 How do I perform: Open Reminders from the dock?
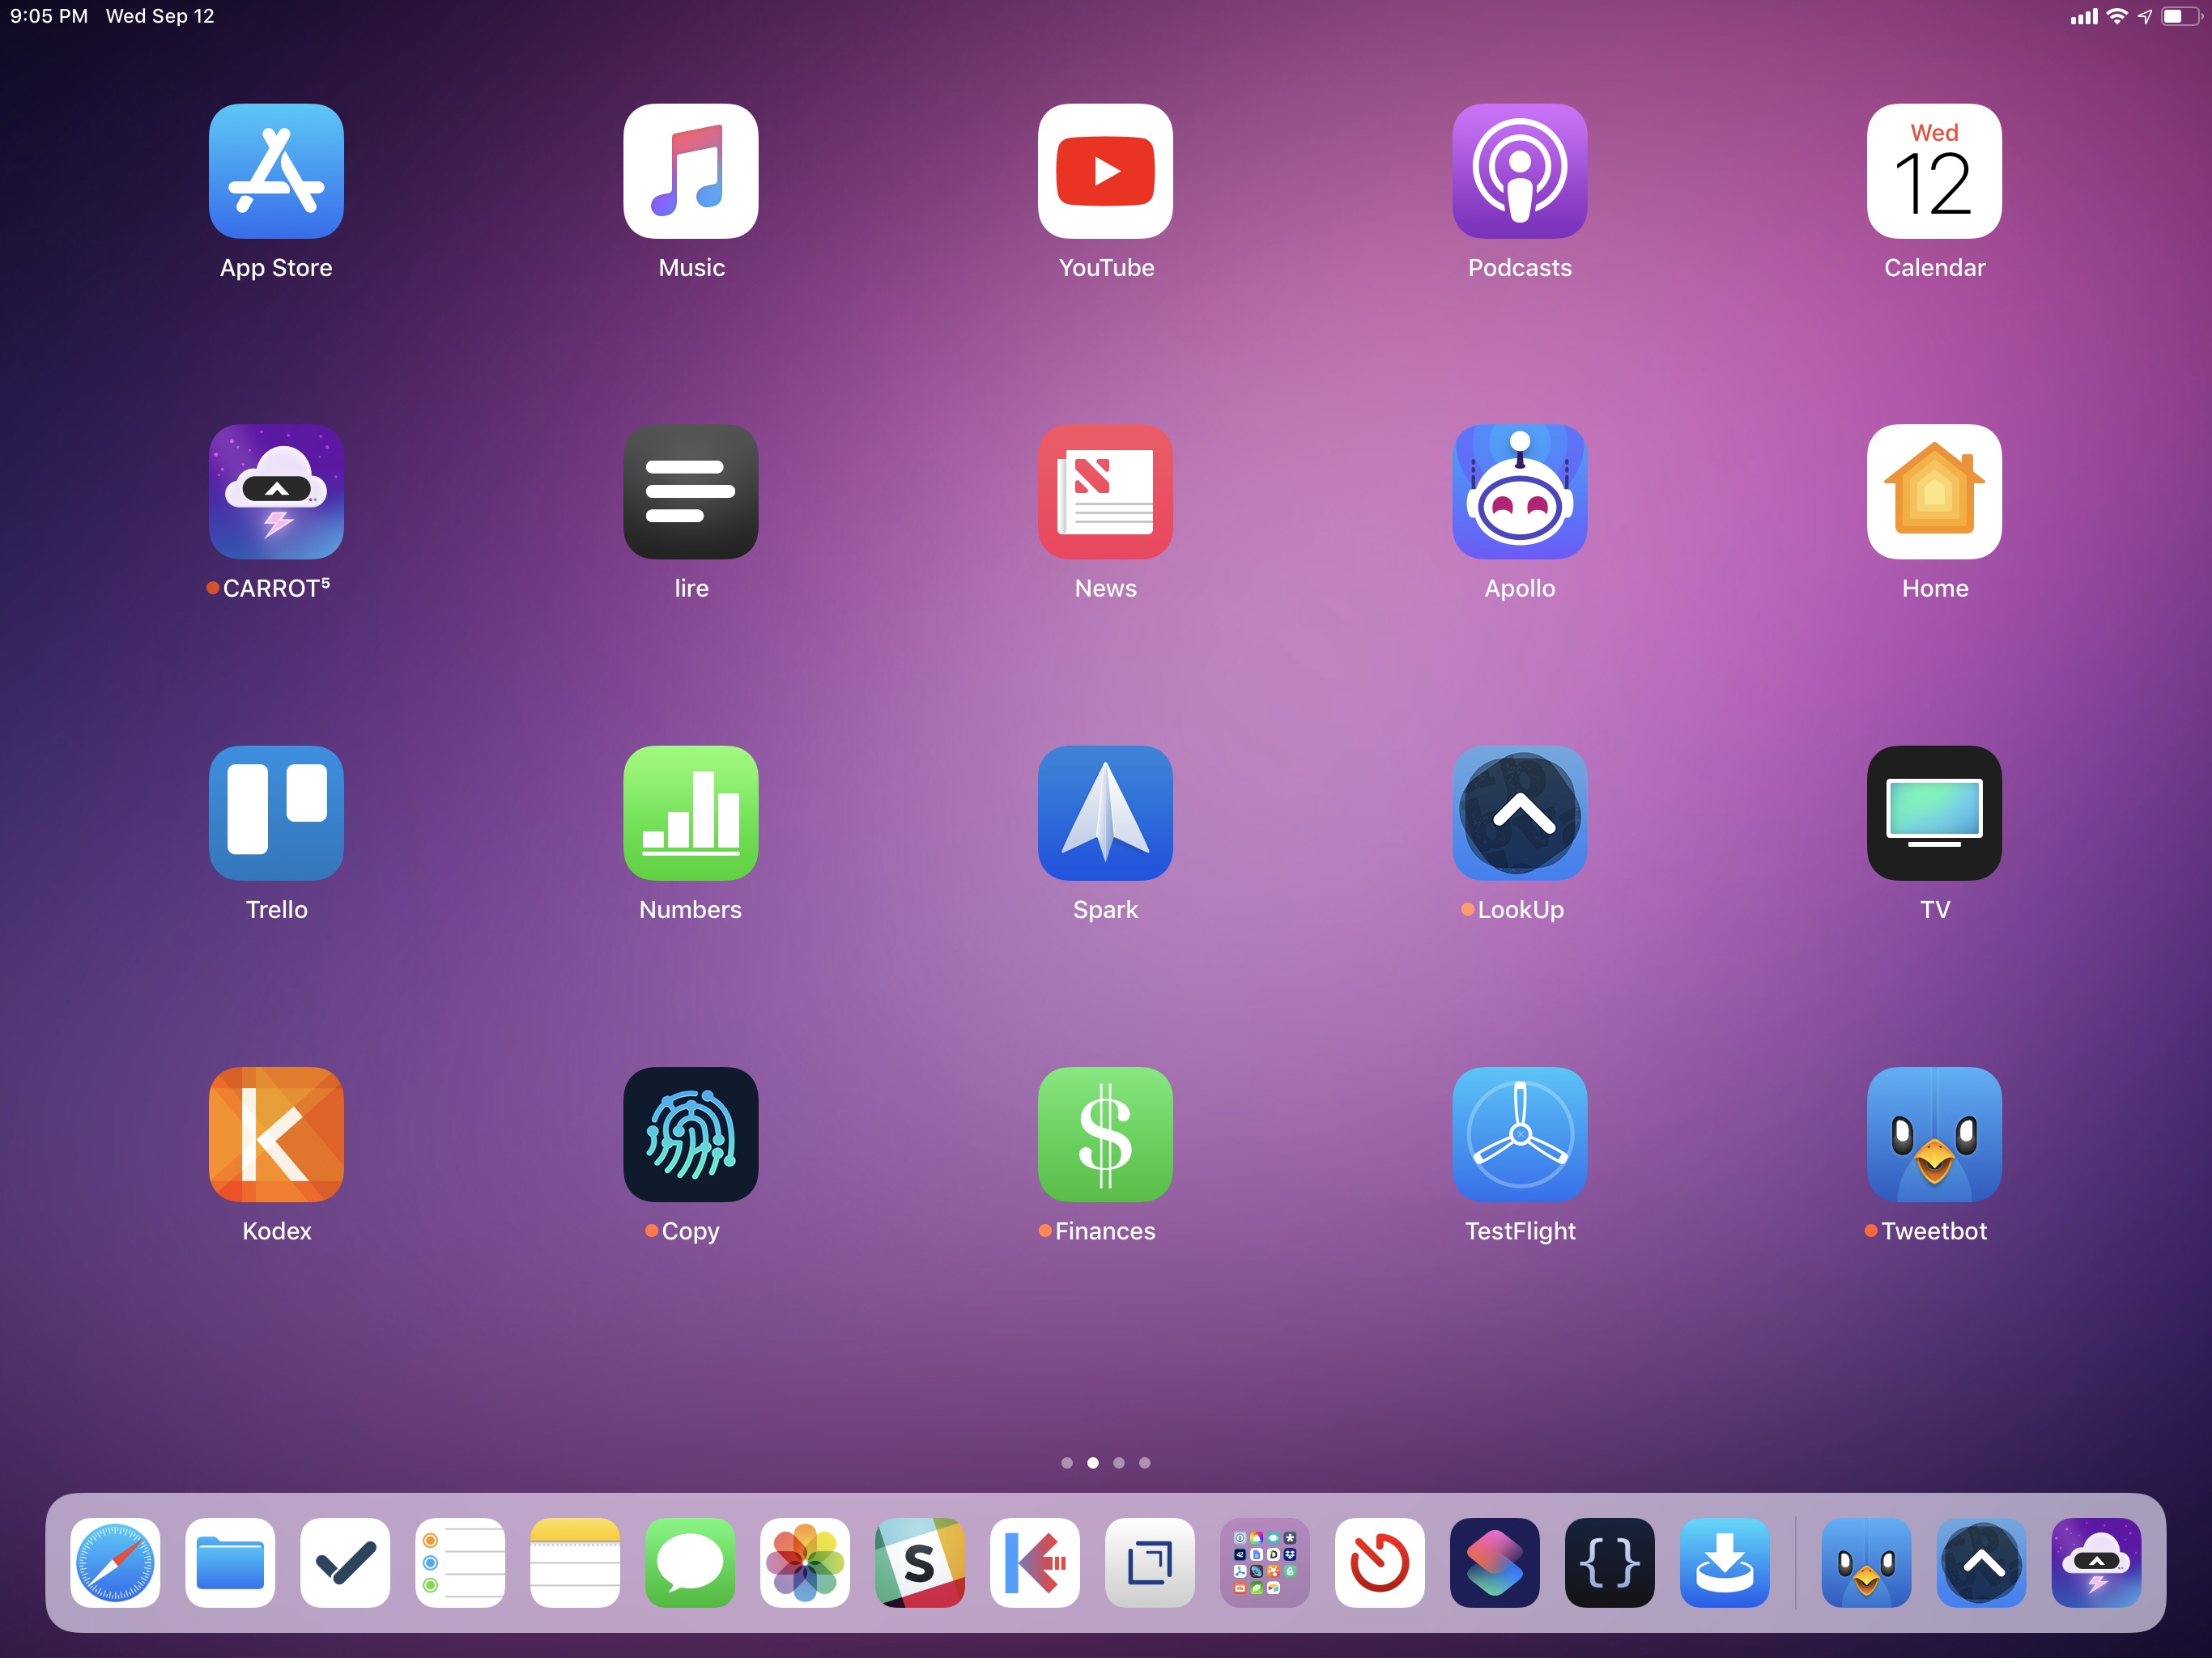click(x=460, y=1563)
